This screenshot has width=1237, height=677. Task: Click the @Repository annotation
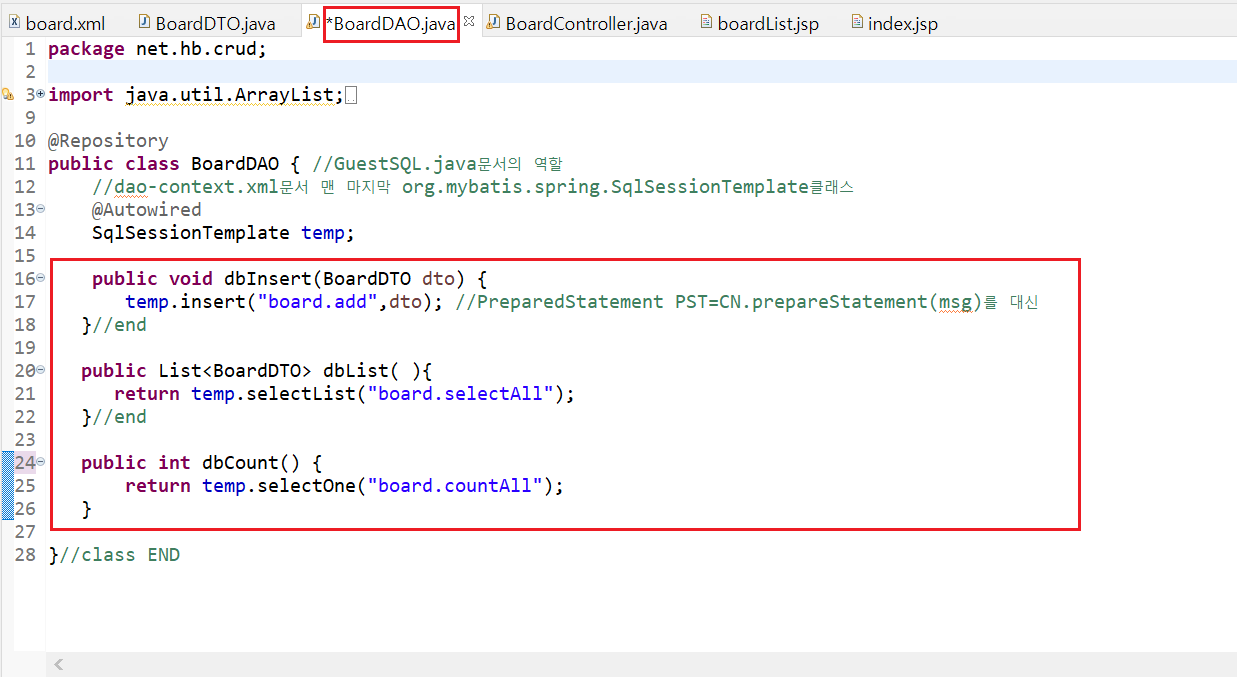(108, 141)
